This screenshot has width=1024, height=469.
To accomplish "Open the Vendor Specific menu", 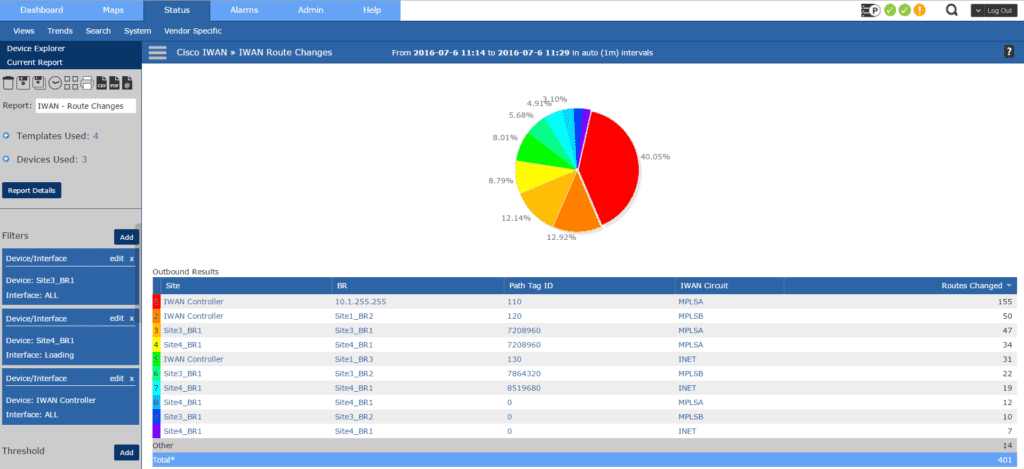I will point(193,31).
